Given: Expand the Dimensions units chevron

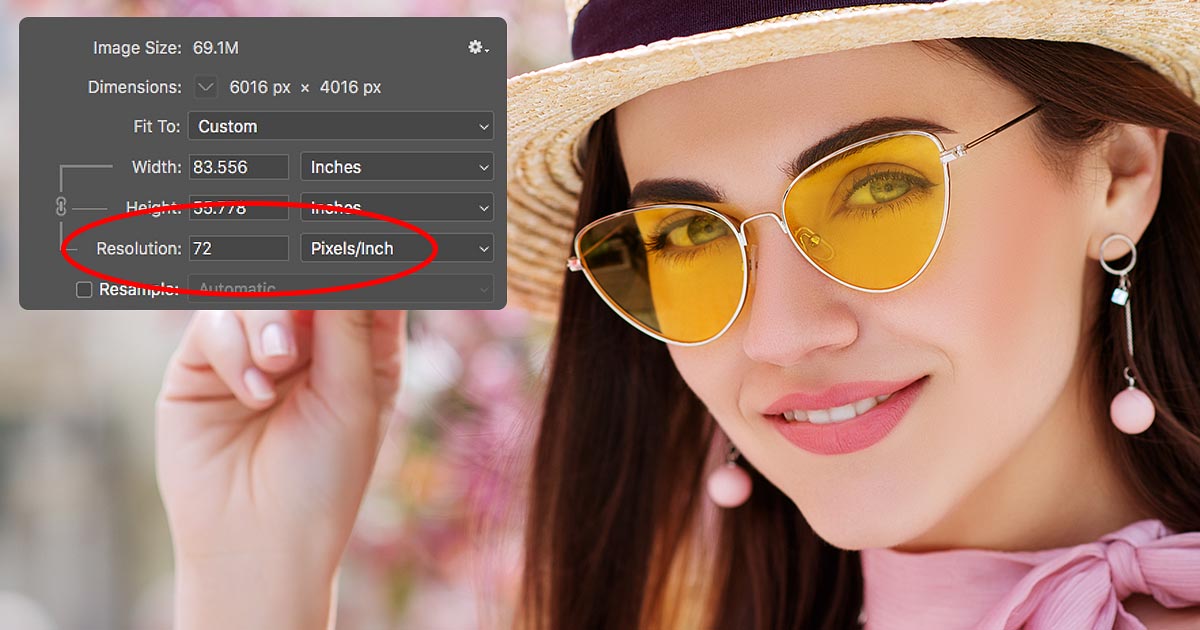Looking at the screenshot, I should point(205,87).
